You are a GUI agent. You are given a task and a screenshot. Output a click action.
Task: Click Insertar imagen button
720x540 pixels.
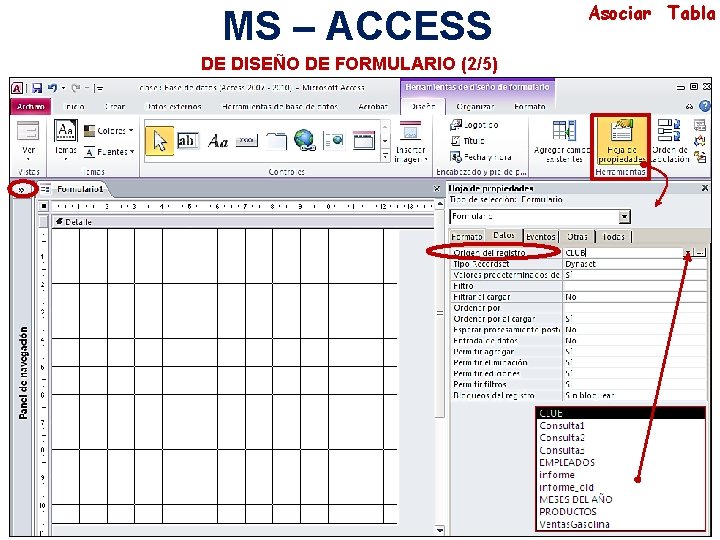coord(411,142)
